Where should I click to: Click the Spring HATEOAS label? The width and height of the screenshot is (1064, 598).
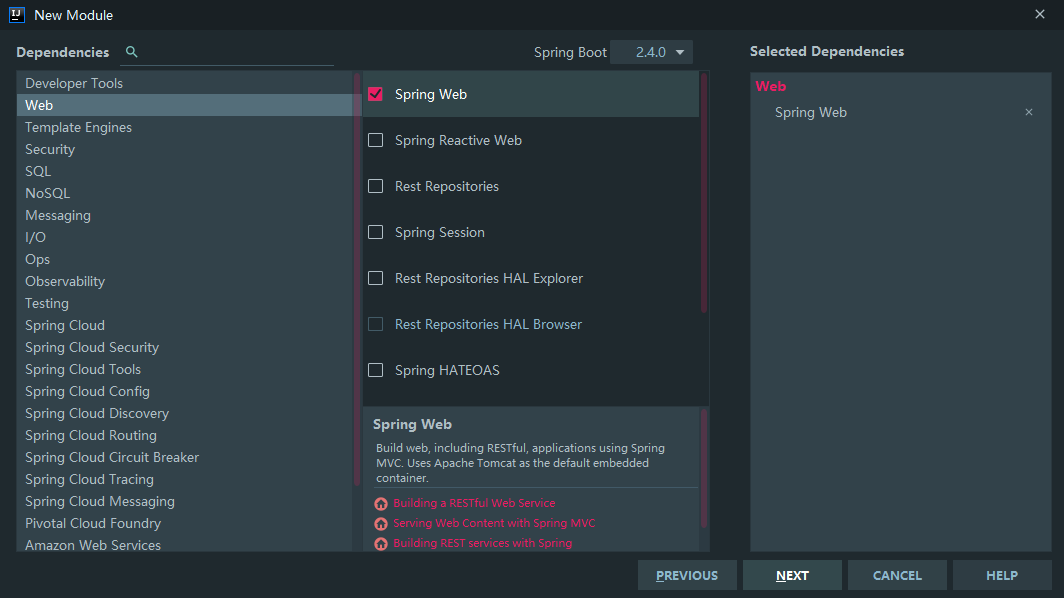point(447,371)
